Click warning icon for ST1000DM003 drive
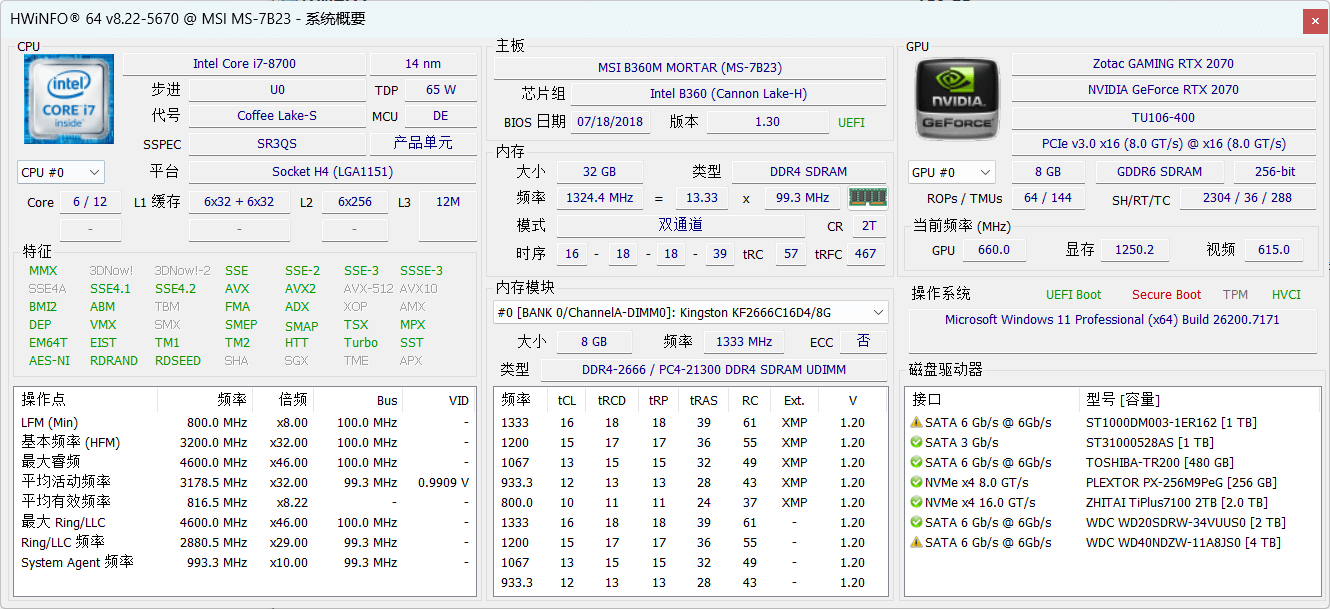 (x=916, y=422)
